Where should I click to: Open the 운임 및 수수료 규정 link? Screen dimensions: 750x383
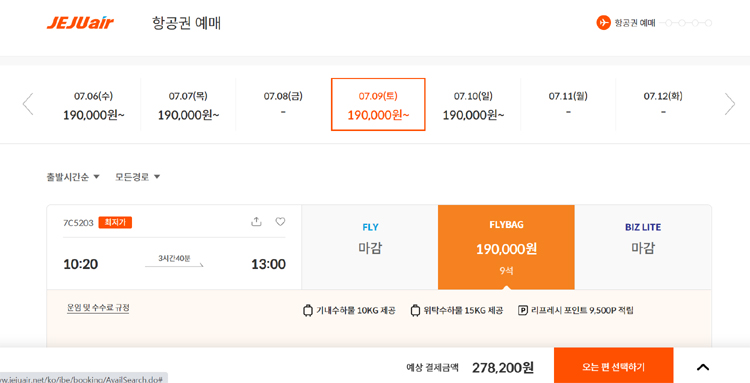tap(98, 308)
